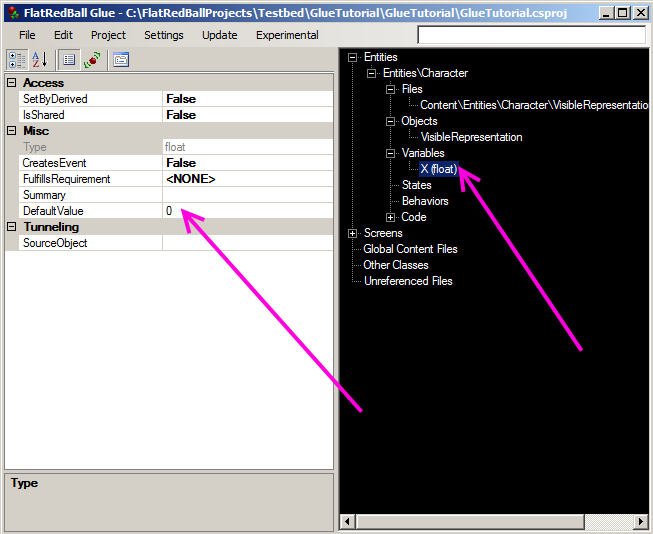
Task: Click the tree horizontal scrollbar thumb
Action: (x=470, y=522)
